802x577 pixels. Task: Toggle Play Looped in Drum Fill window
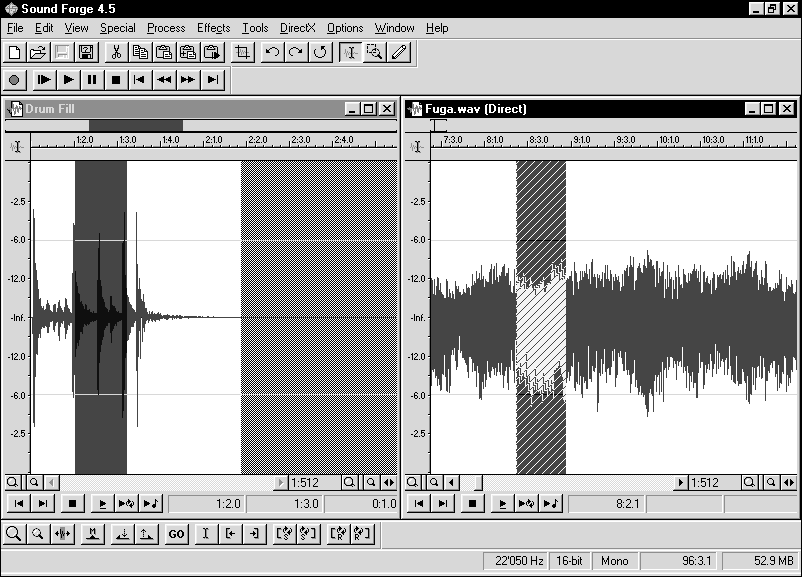coord(126,504)
